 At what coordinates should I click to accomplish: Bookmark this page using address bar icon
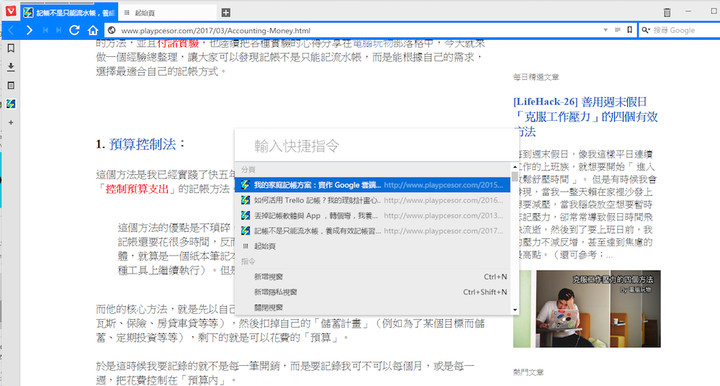point(630,30)
